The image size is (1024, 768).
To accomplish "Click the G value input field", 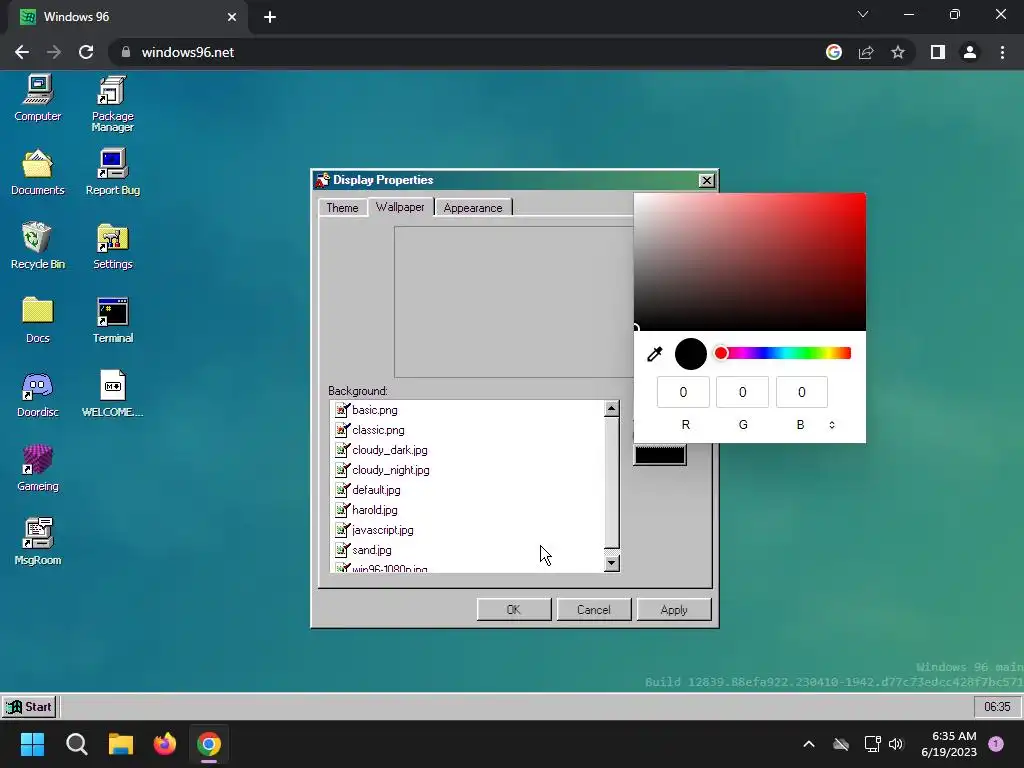I will click(x=743, y=392).
